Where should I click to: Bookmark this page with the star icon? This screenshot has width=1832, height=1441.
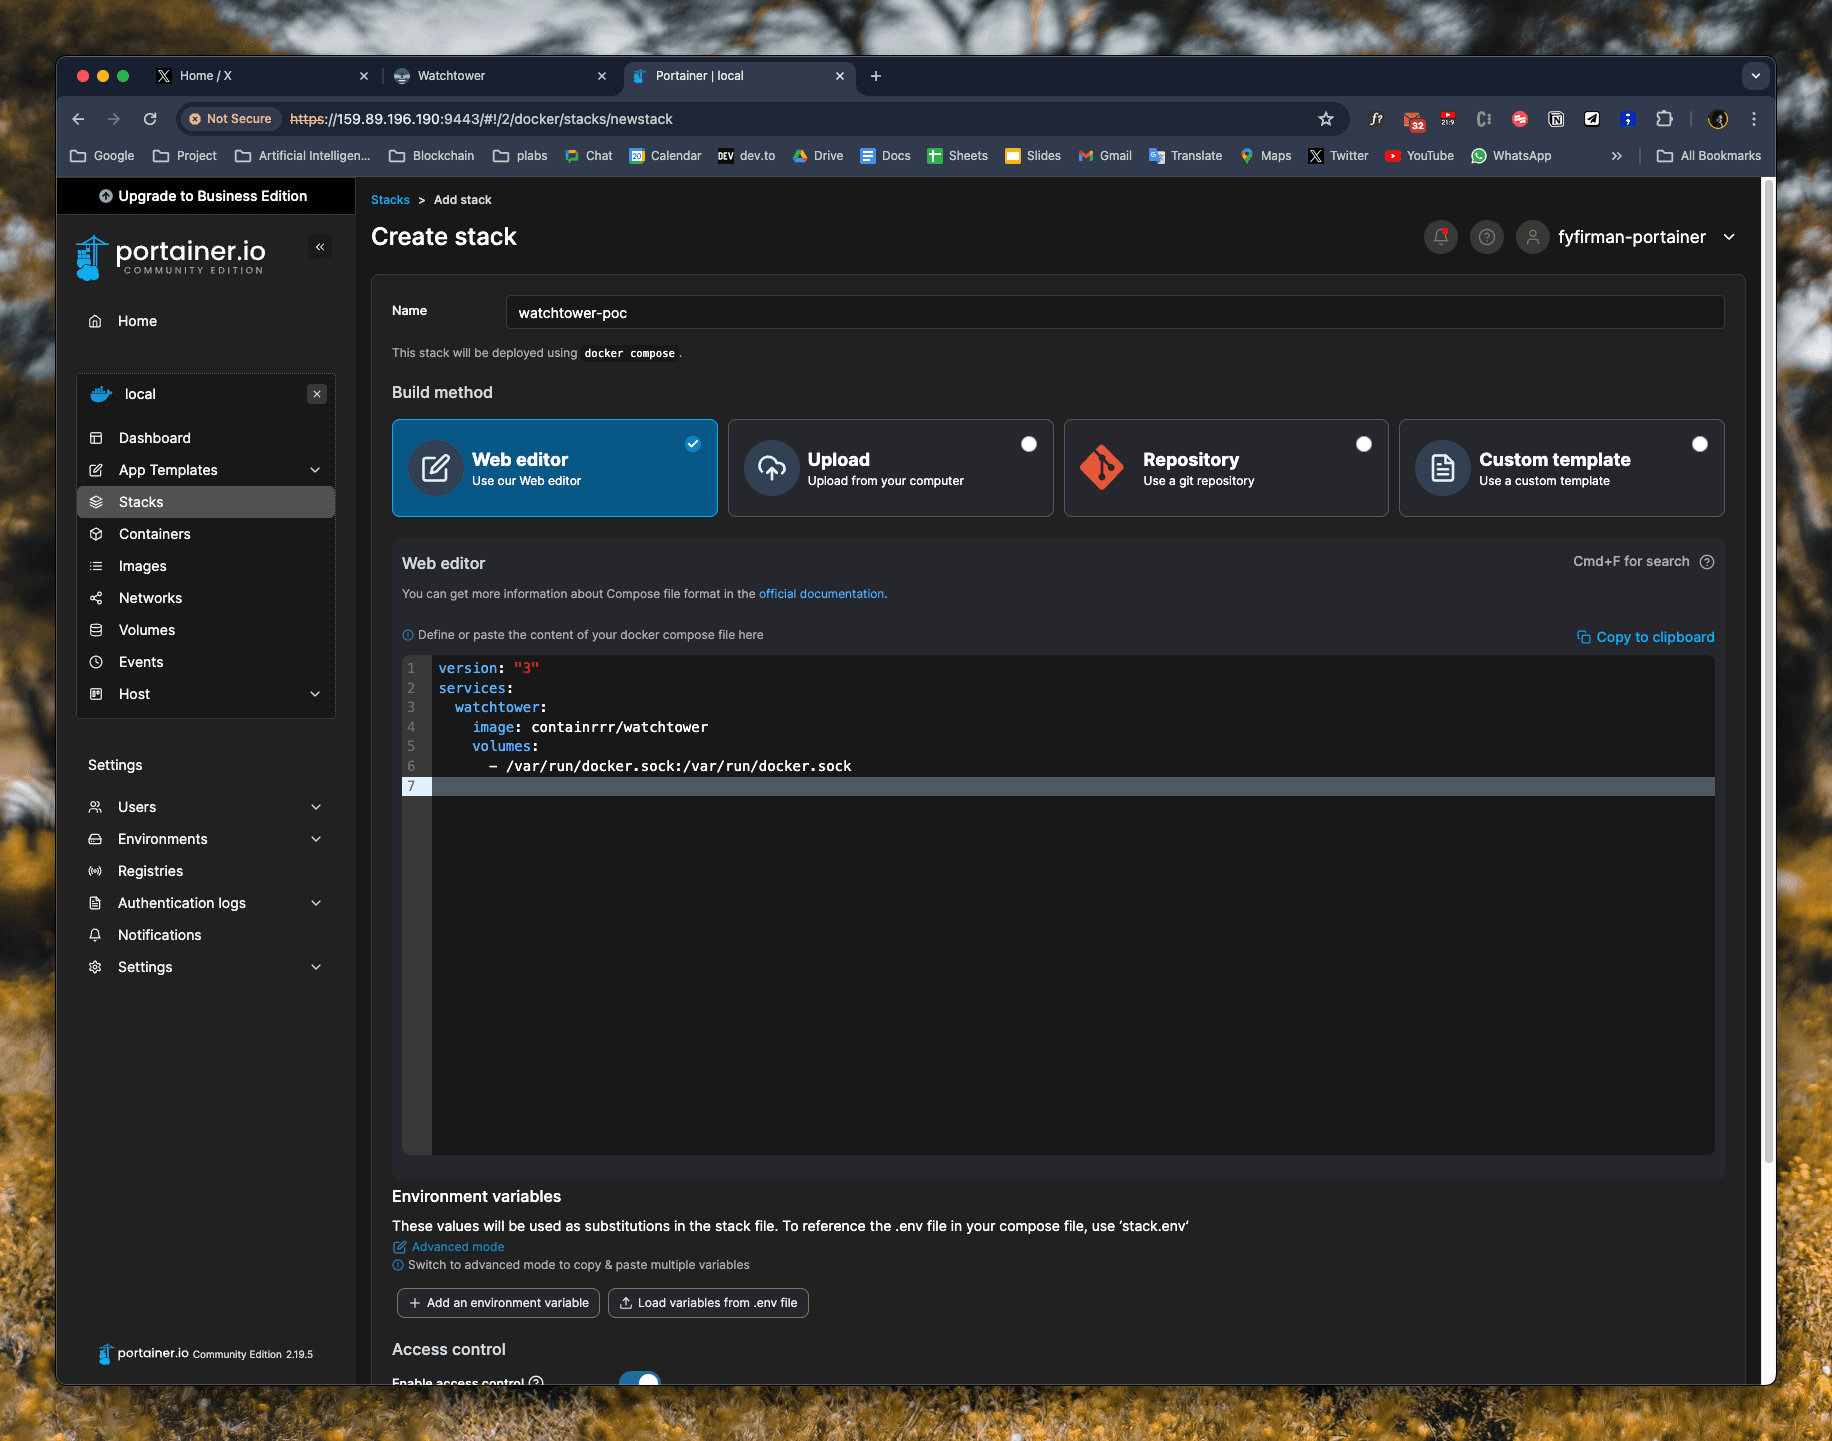pos(1326,119)
